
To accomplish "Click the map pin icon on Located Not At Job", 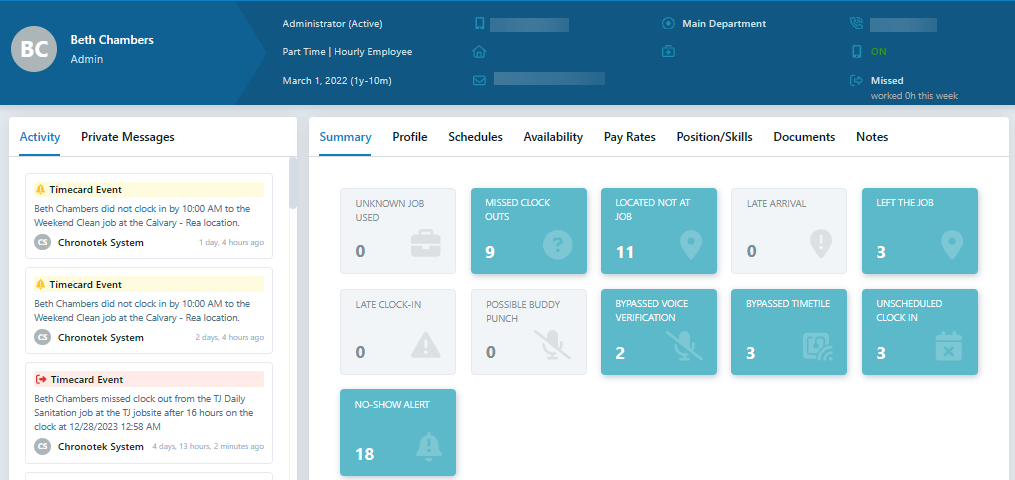I will tap(691, 245).
